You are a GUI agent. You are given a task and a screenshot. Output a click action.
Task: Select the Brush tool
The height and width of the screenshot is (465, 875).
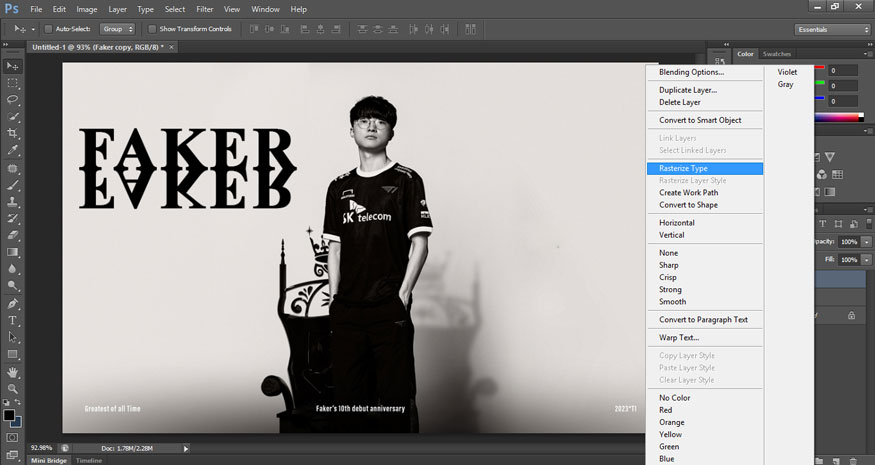(x=12, y=185)
